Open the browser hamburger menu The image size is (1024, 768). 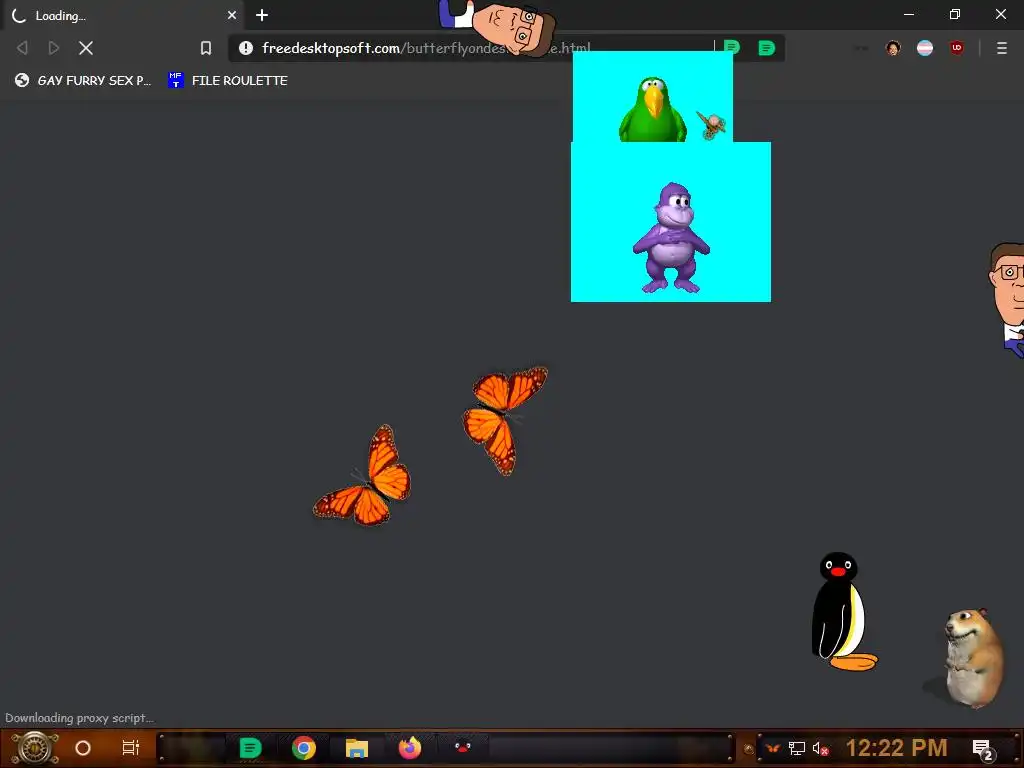(1002, 48)
